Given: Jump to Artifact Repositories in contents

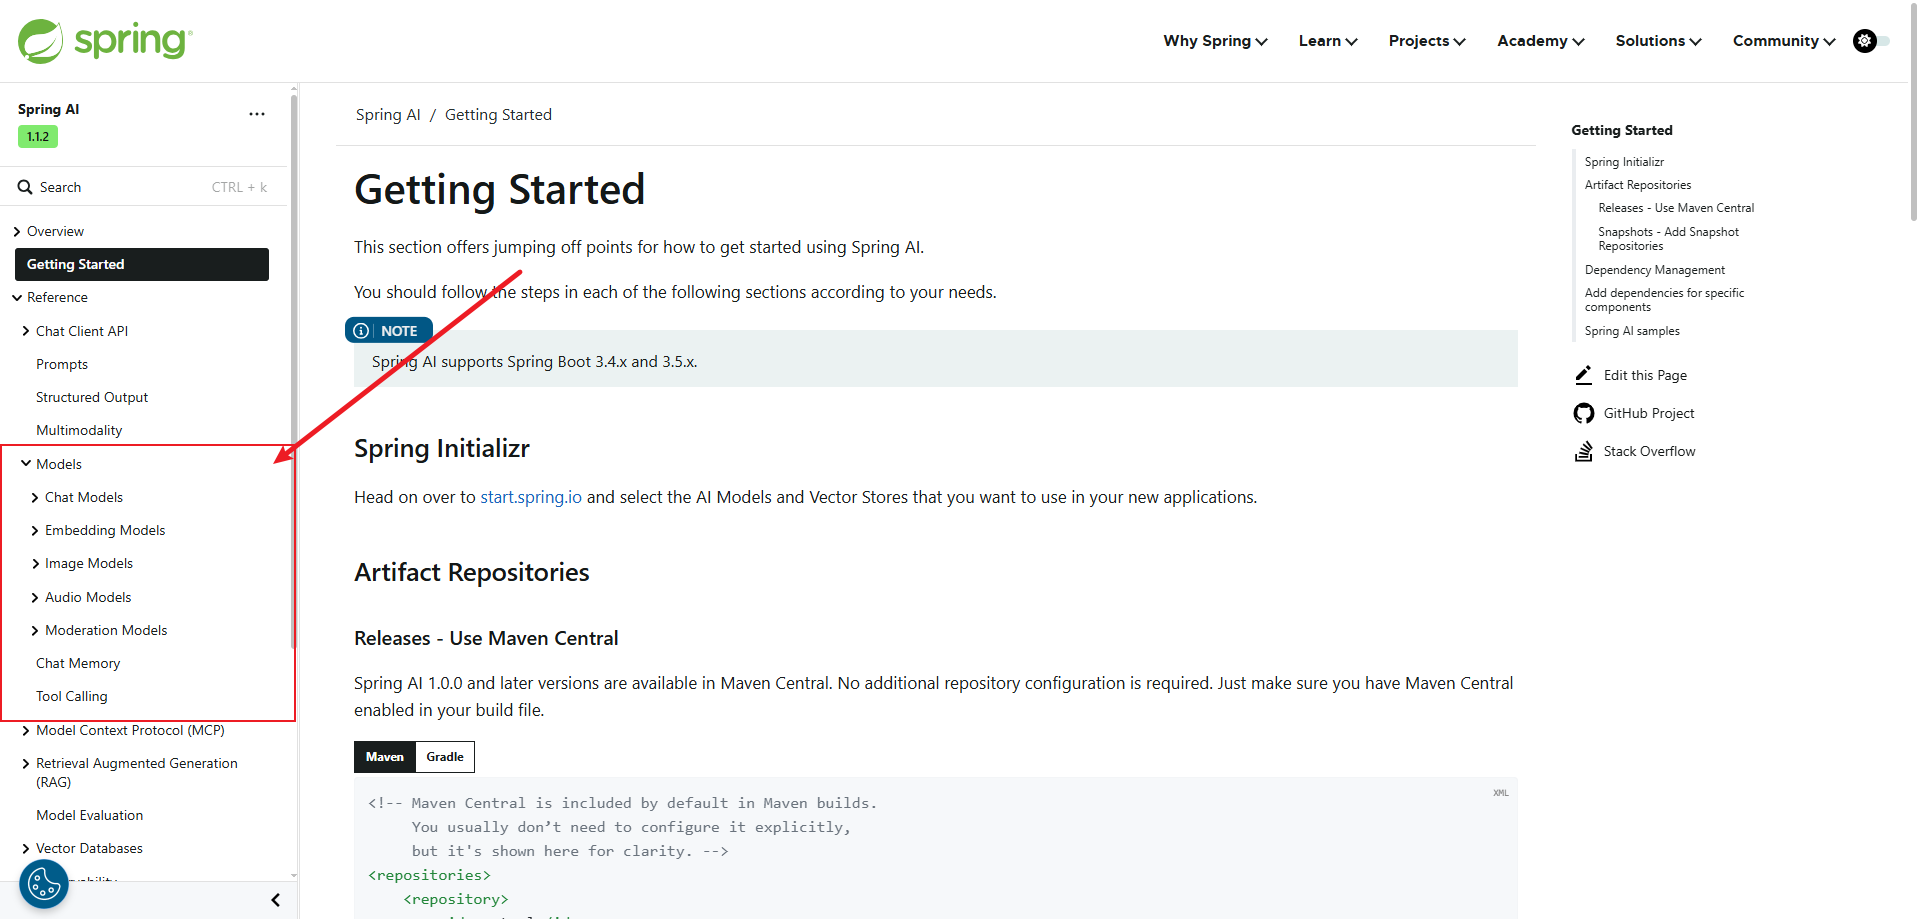Looking at the screenshot, I should pos(1638,185).
